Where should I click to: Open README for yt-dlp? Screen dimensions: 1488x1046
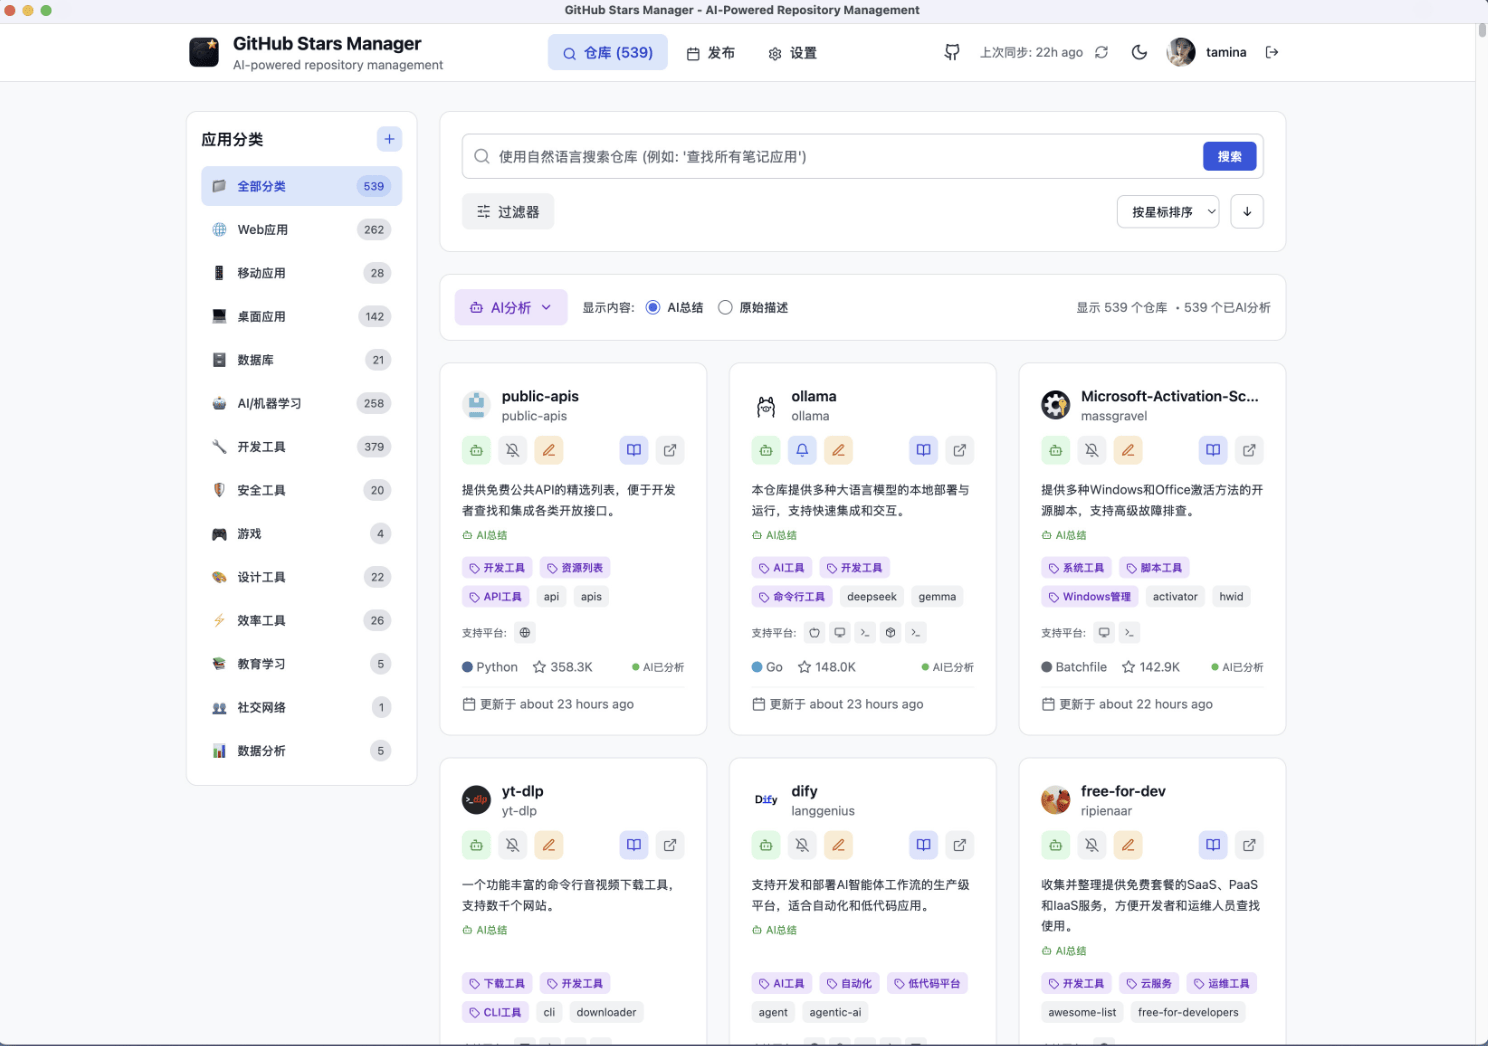coord(634,845)
